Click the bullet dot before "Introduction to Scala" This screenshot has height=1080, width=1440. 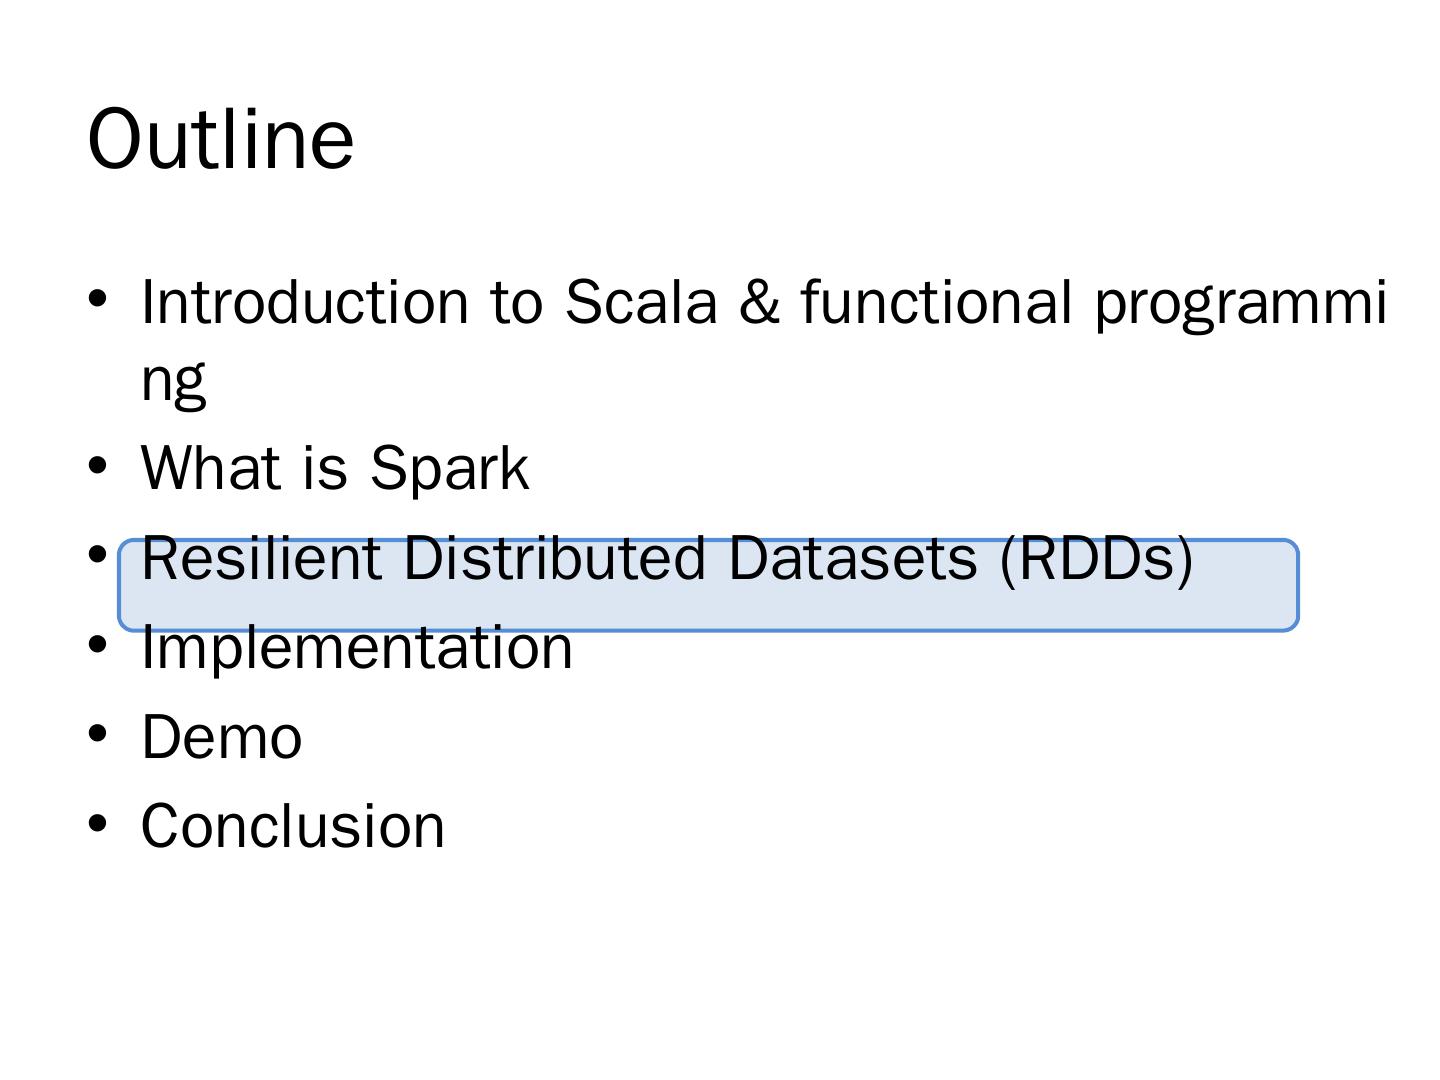pyautogui.click(x=98, y=299)
